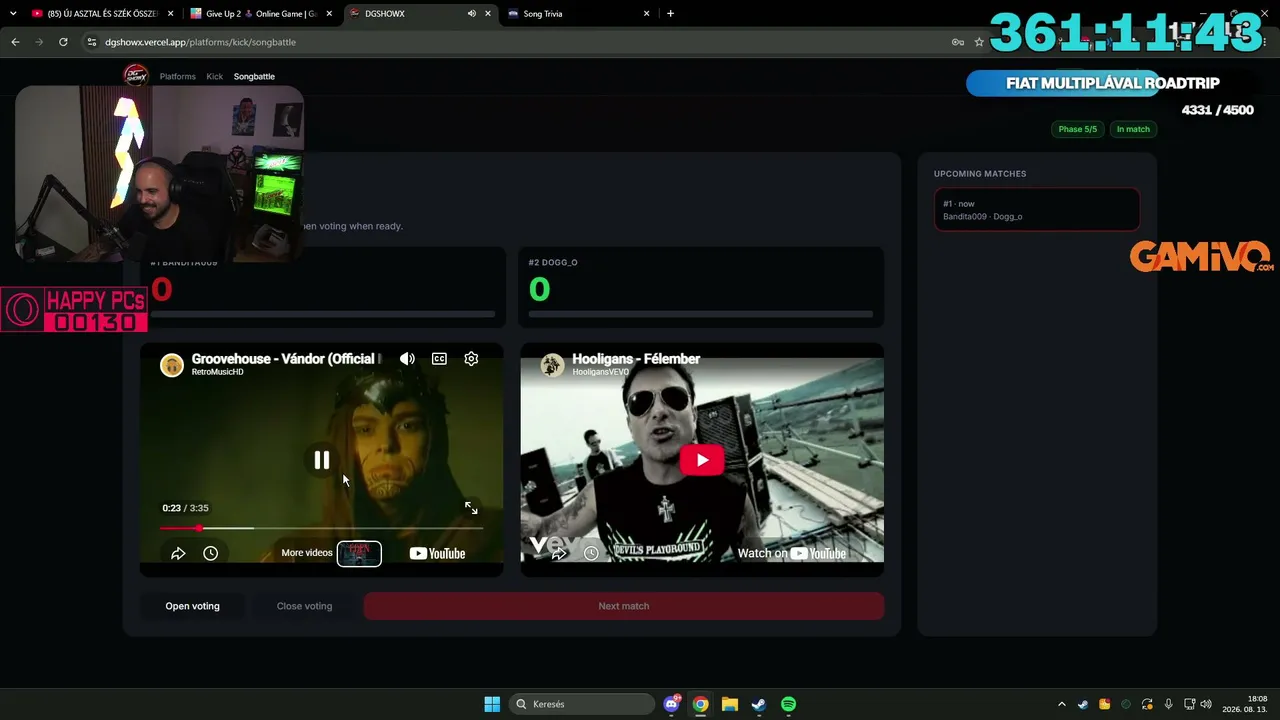
Task: Expand hidden system tray icons
Action: click(1062, 704)
